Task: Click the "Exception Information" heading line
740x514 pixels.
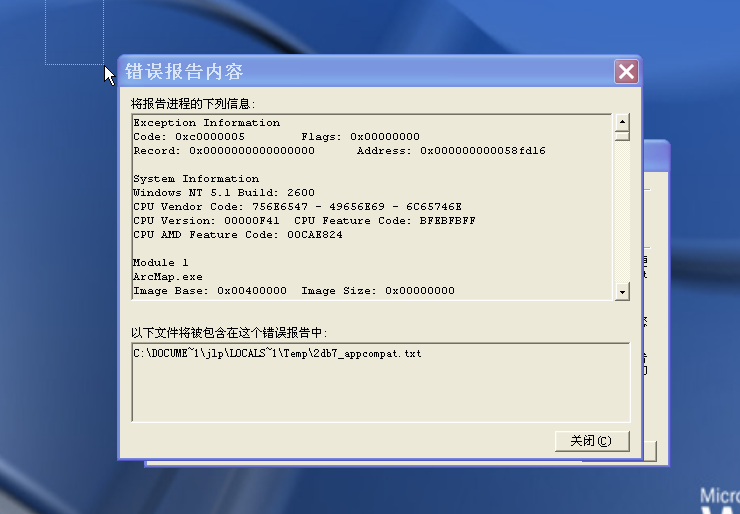Action: click(x=207, y=123)
